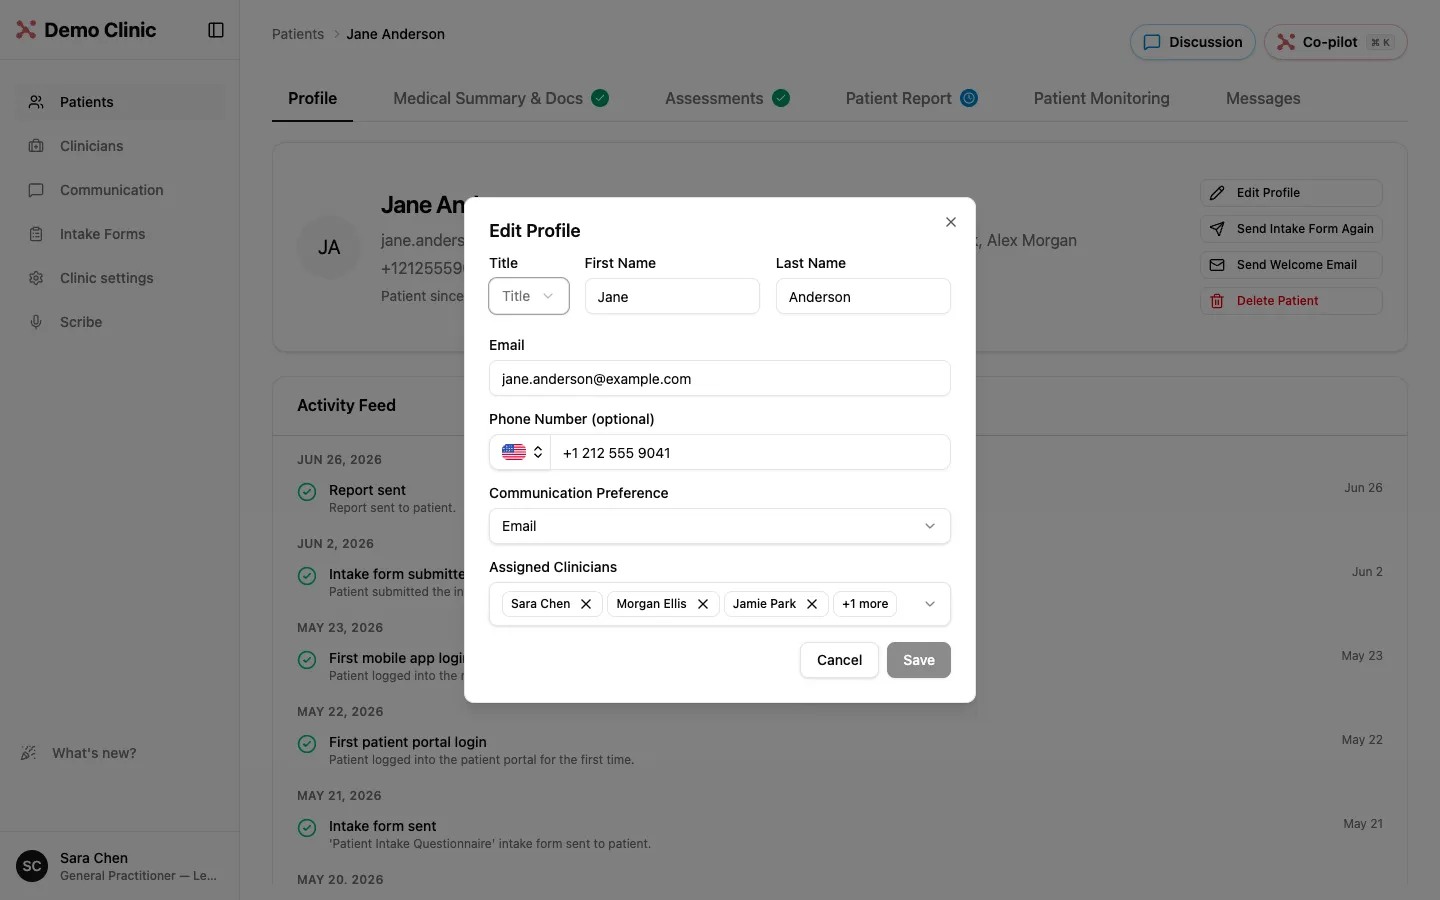This screenshot has width=1440, height=900.
Task: Expand the Communication Preference dropdown
Action: click(x=720, y=526)
